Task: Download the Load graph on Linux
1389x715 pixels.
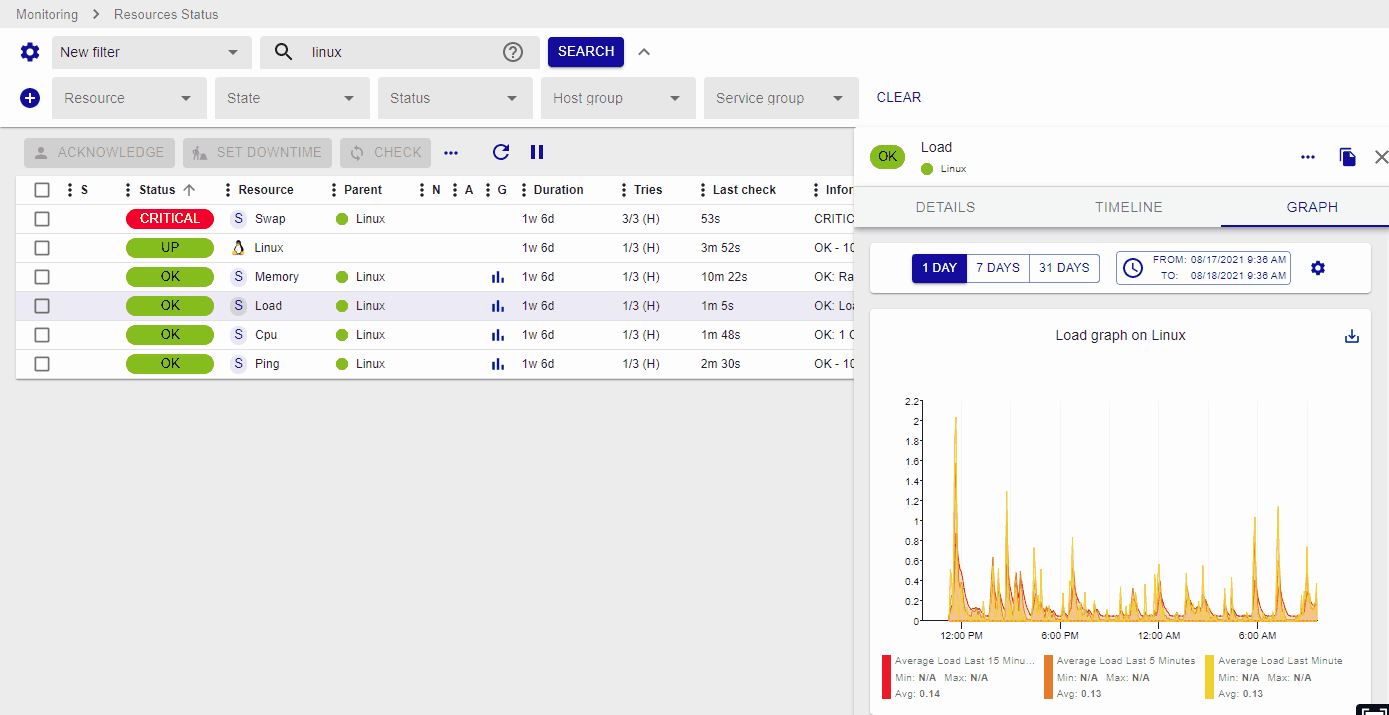Action: tap(1352, 336)
